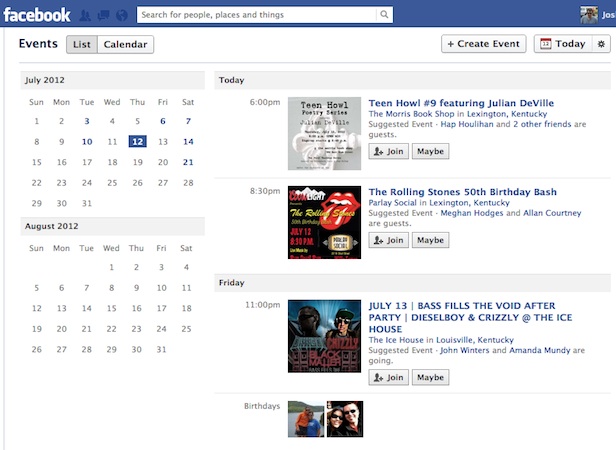Type in the people and places search box
The image size is (616, 450).
point(258,15)
